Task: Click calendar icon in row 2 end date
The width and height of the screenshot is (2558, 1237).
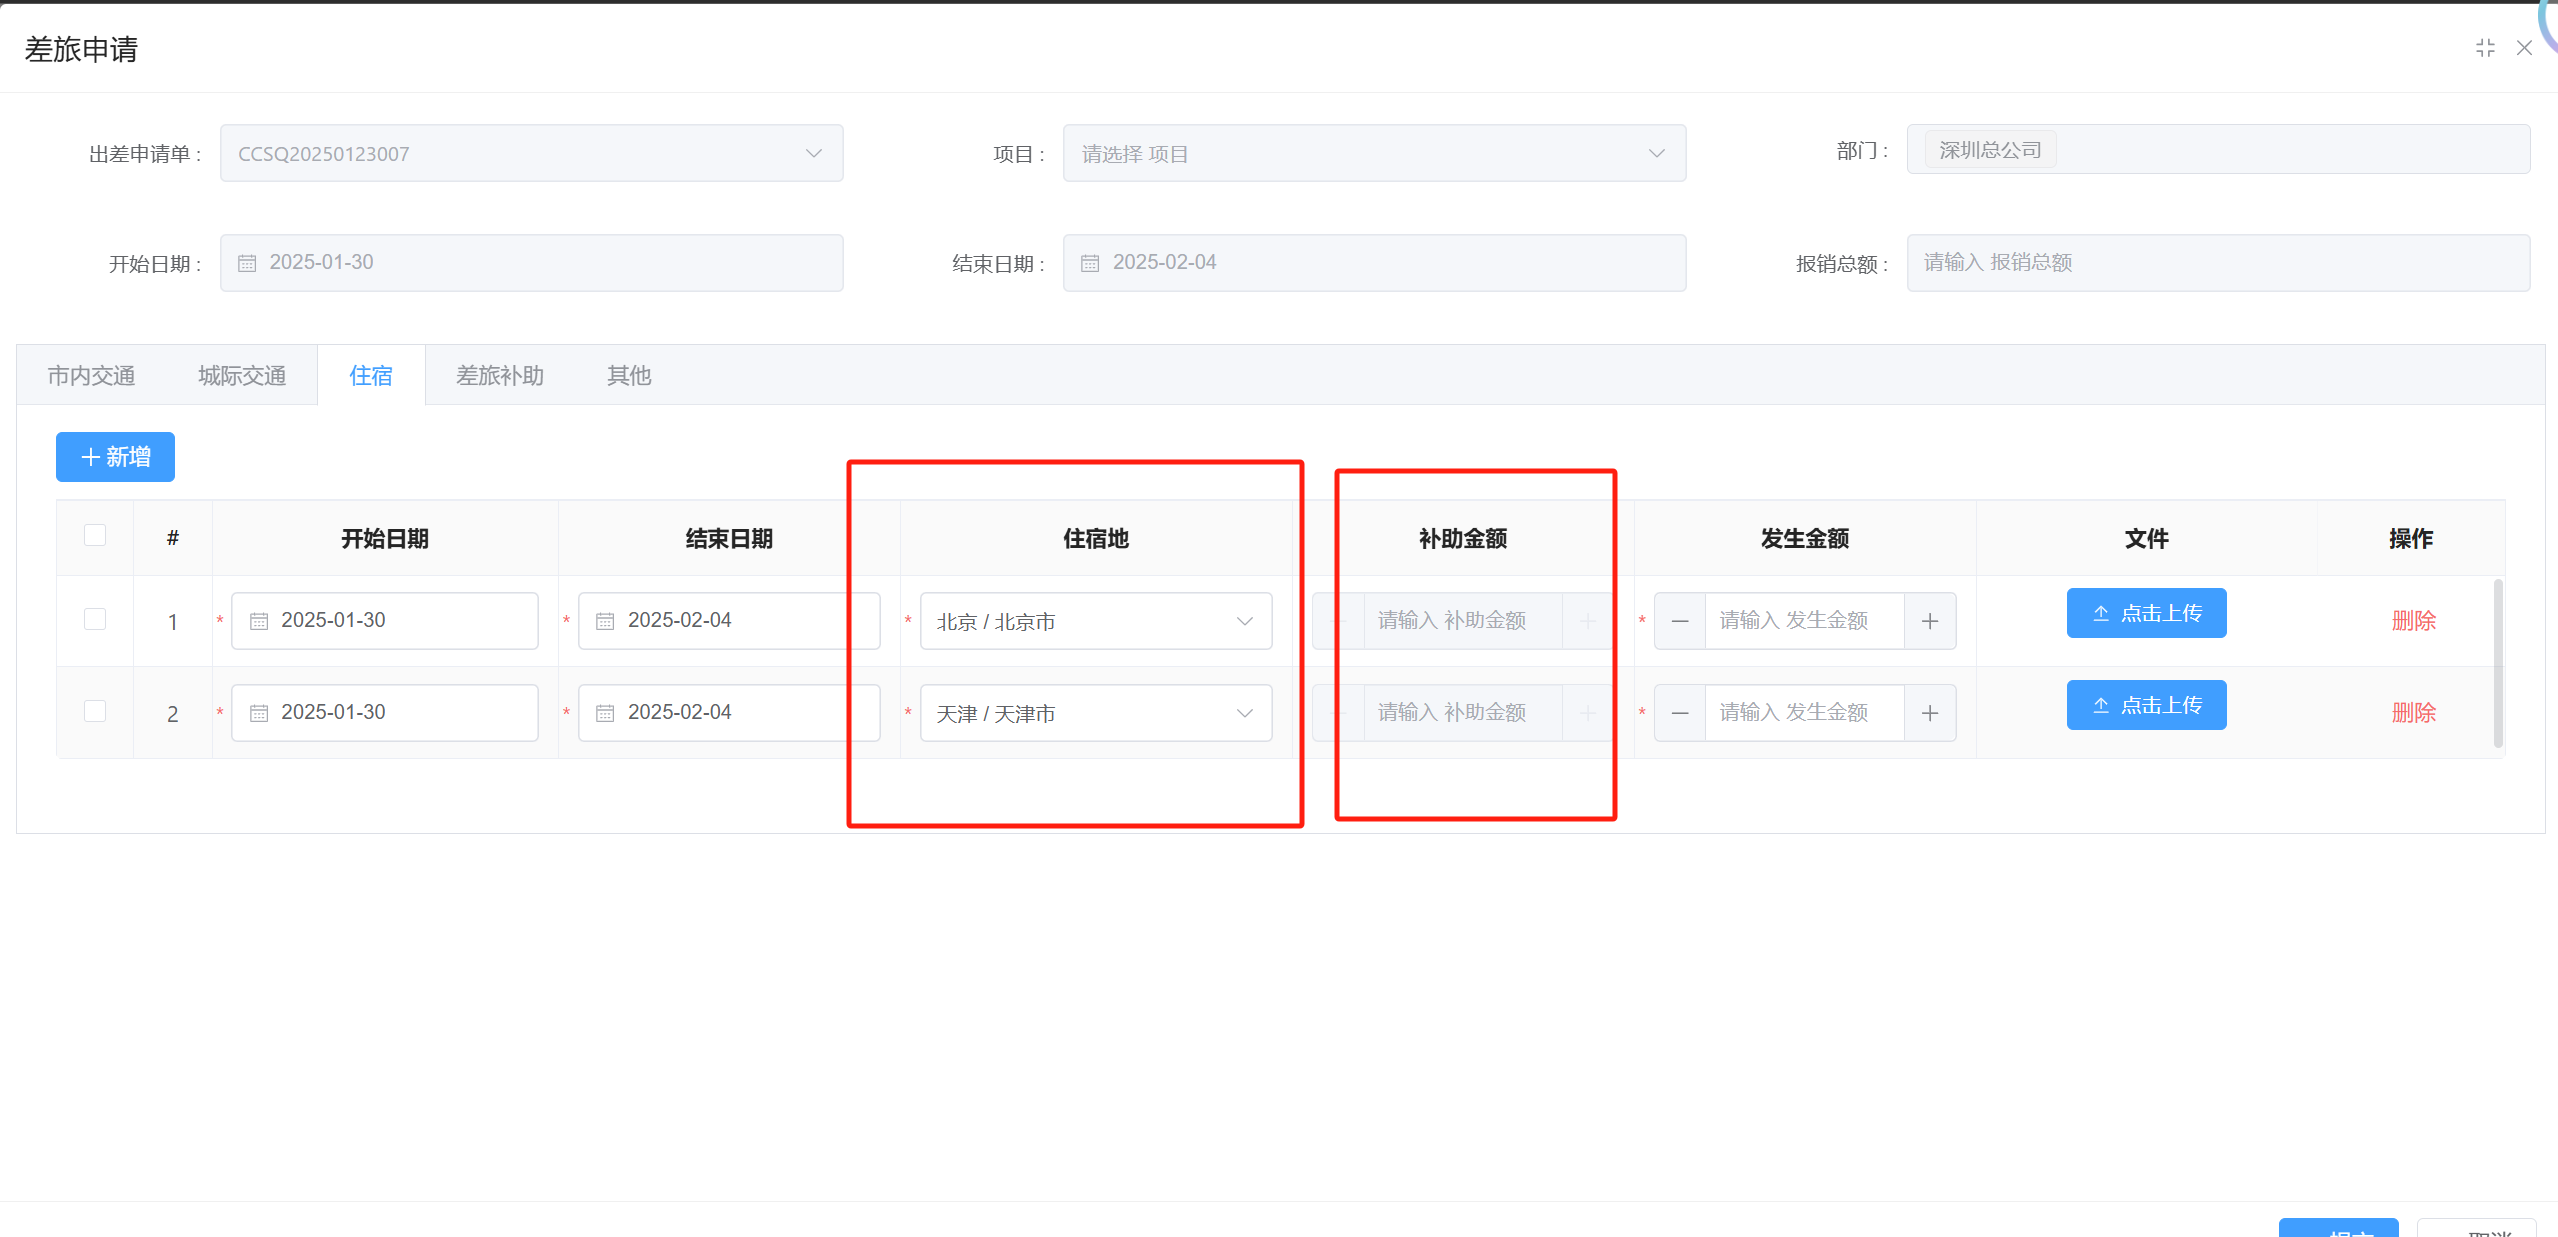Action: [604, 713]
